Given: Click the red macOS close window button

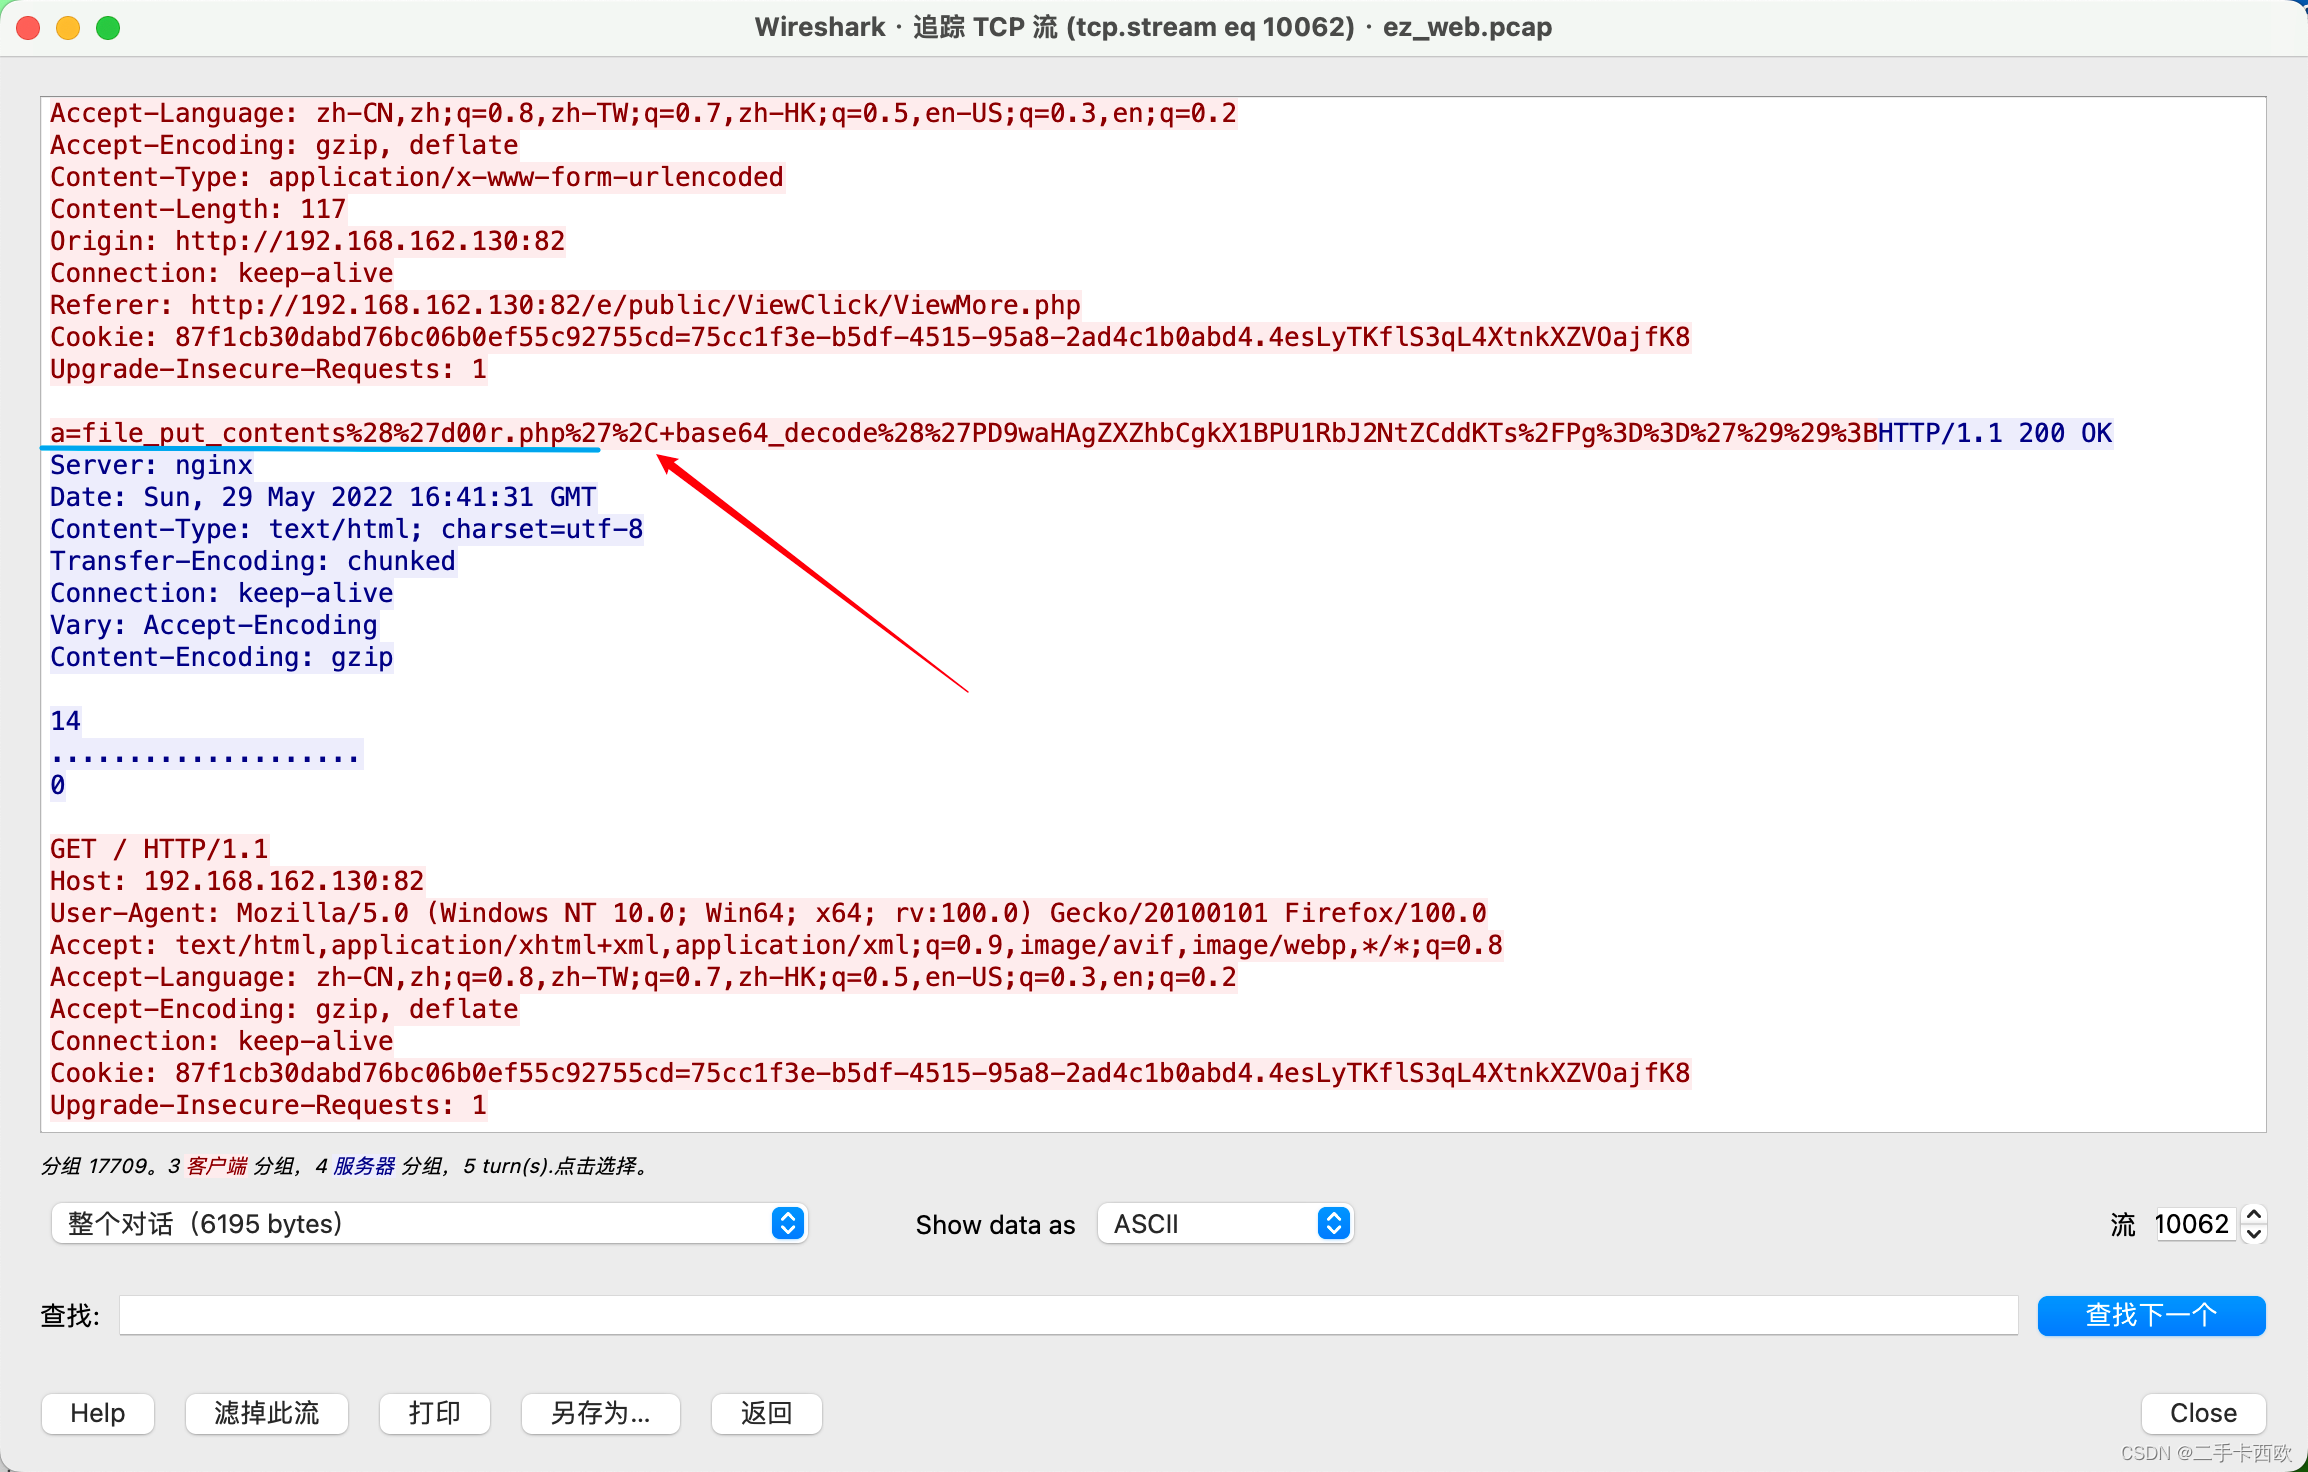Looking at the screenshot, I should point(28,27).
